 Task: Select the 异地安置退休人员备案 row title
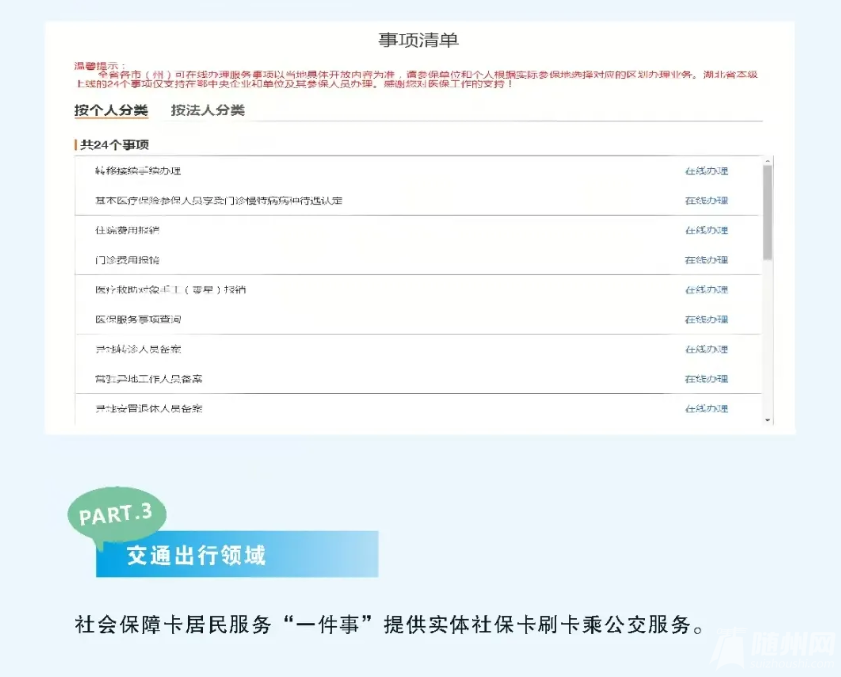[149, 409]
